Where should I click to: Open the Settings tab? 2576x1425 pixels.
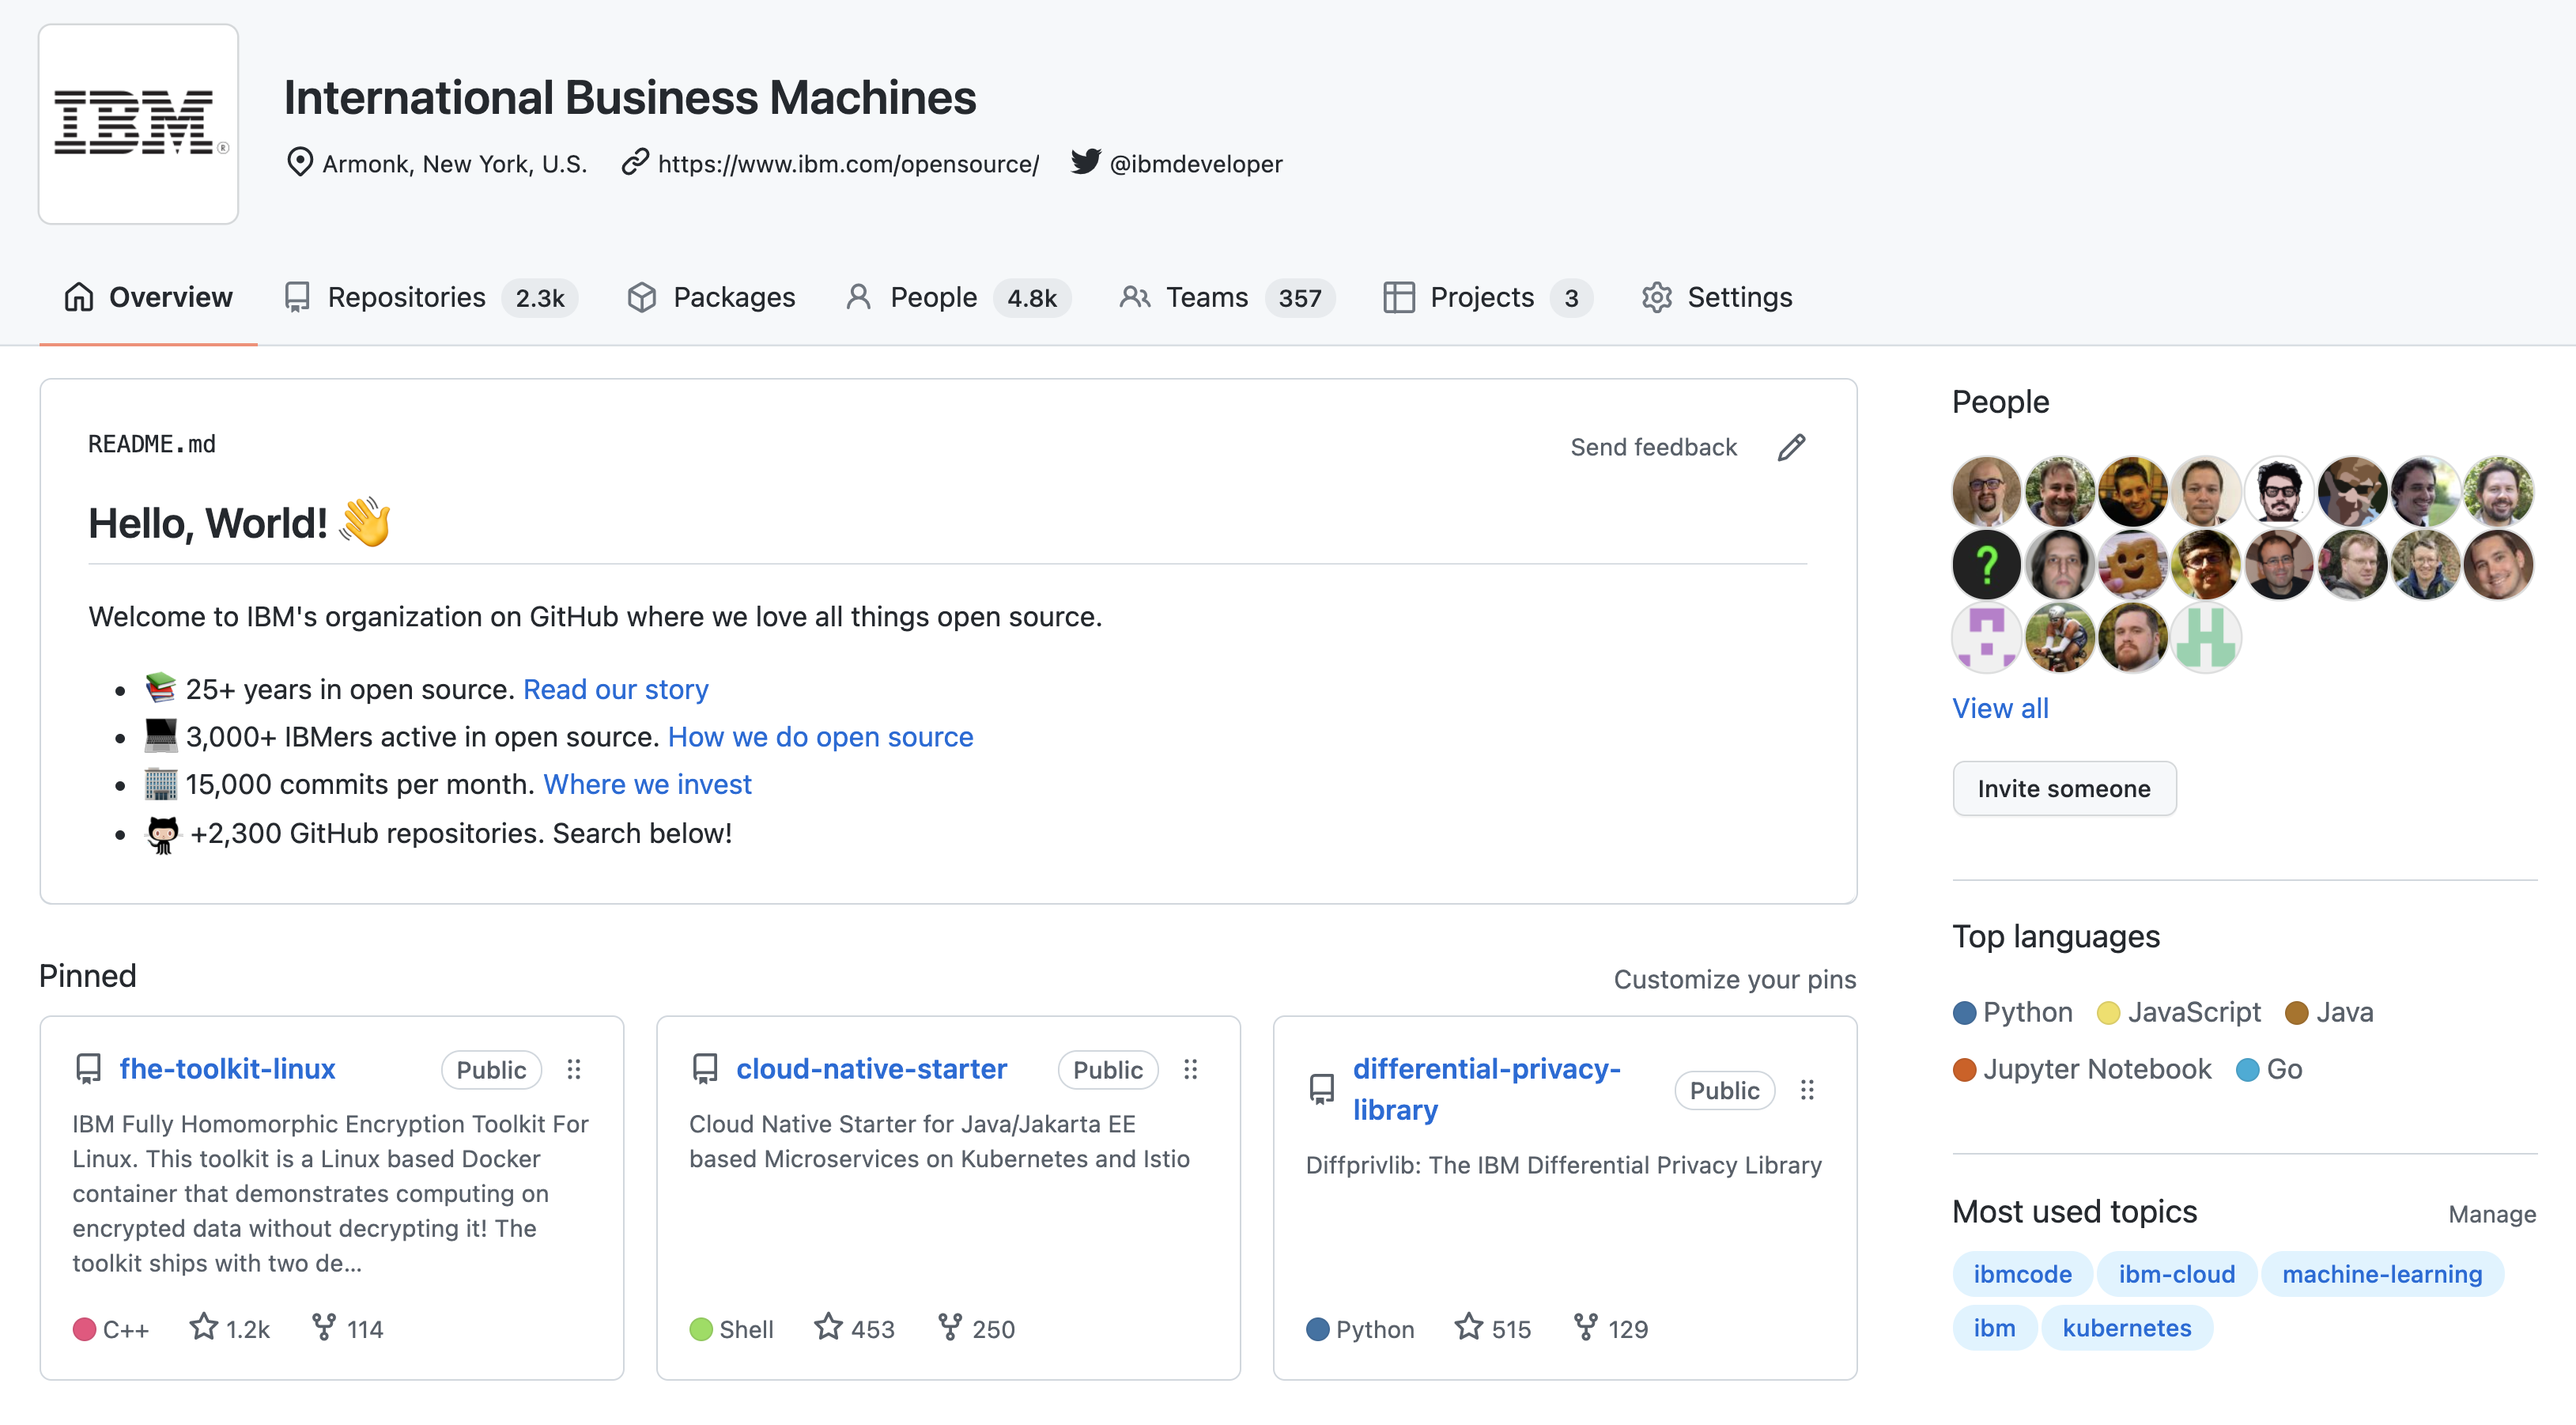[x=1716, y=297]
